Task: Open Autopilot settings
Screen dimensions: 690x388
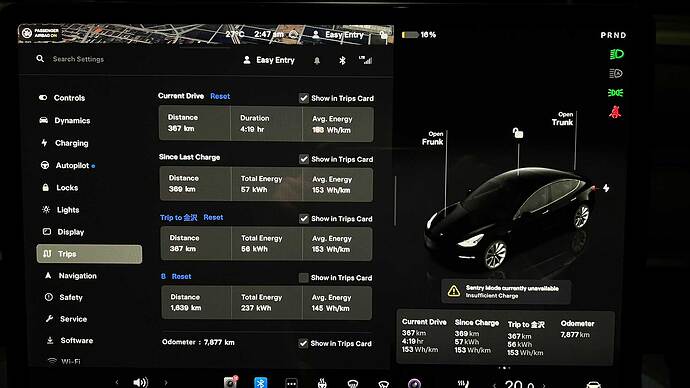Action: tap(68, 165)
